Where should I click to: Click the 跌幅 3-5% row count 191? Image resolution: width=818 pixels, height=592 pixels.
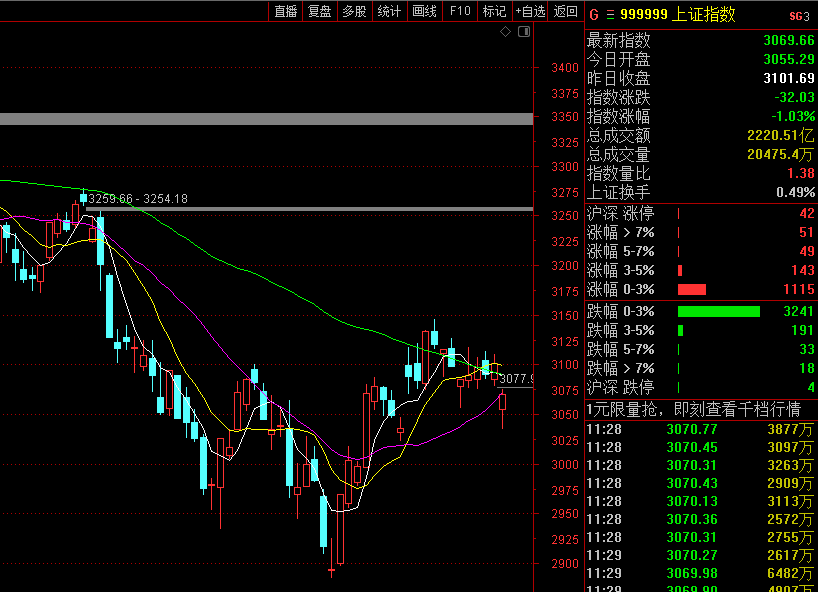pyautogui.click(x=802, y=330)
